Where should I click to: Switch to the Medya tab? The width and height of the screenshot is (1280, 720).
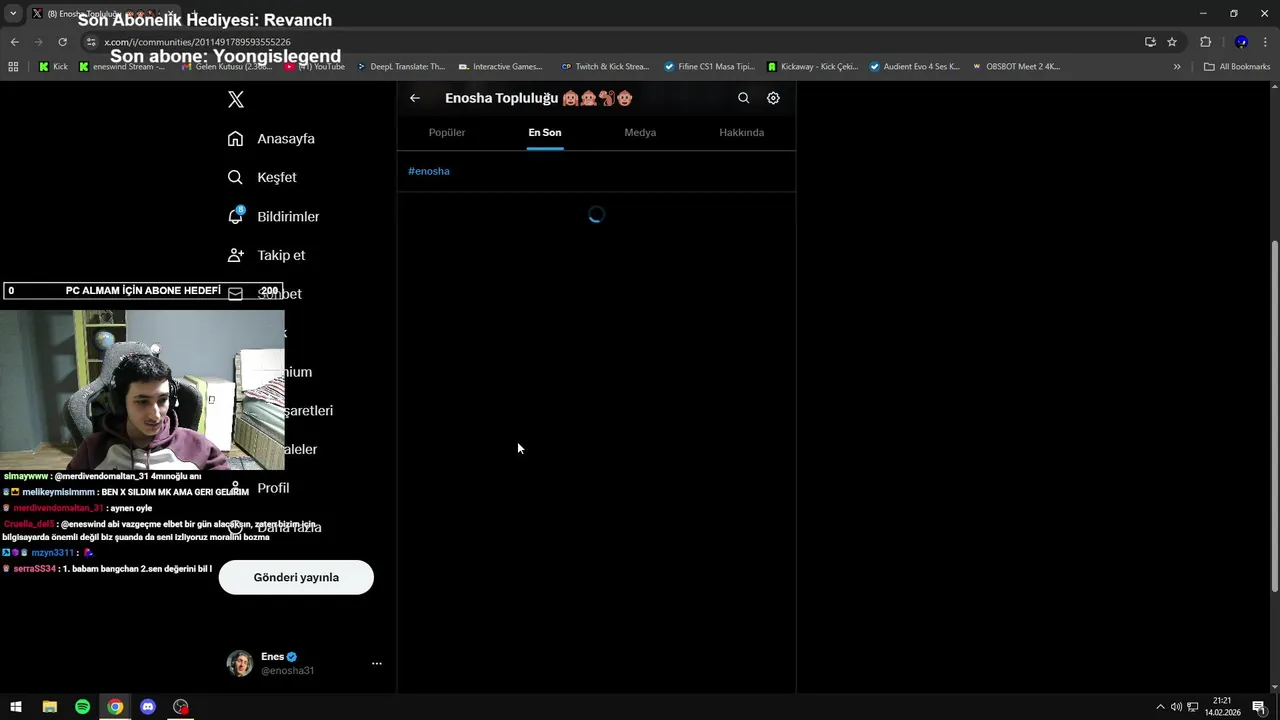[640, 132]
